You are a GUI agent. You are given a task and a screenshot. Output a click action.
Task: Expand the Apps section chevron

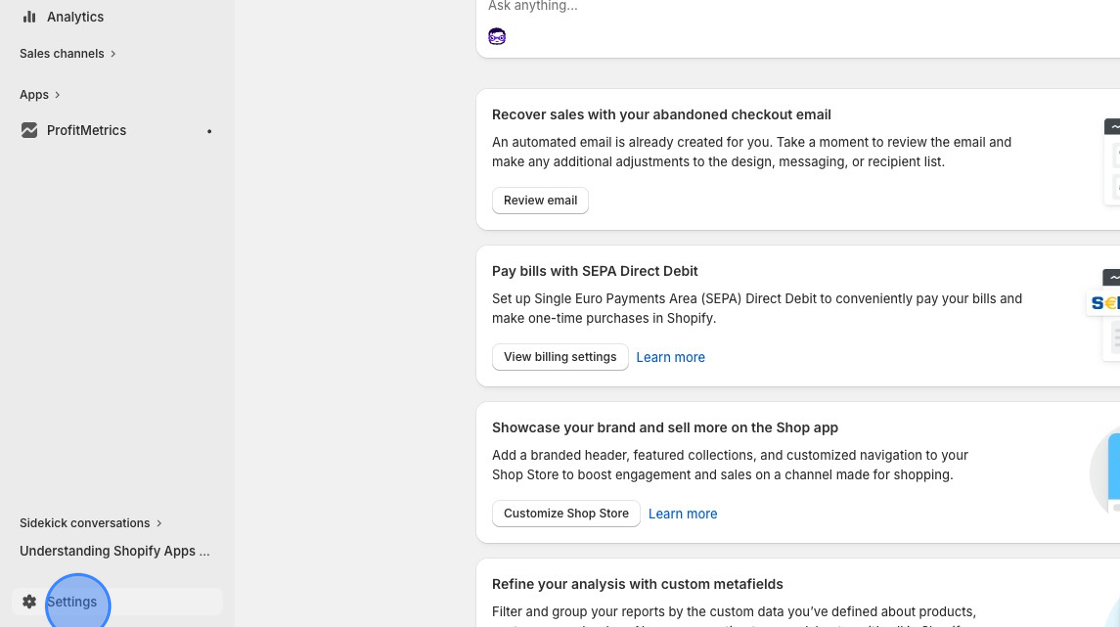(57, 95)
